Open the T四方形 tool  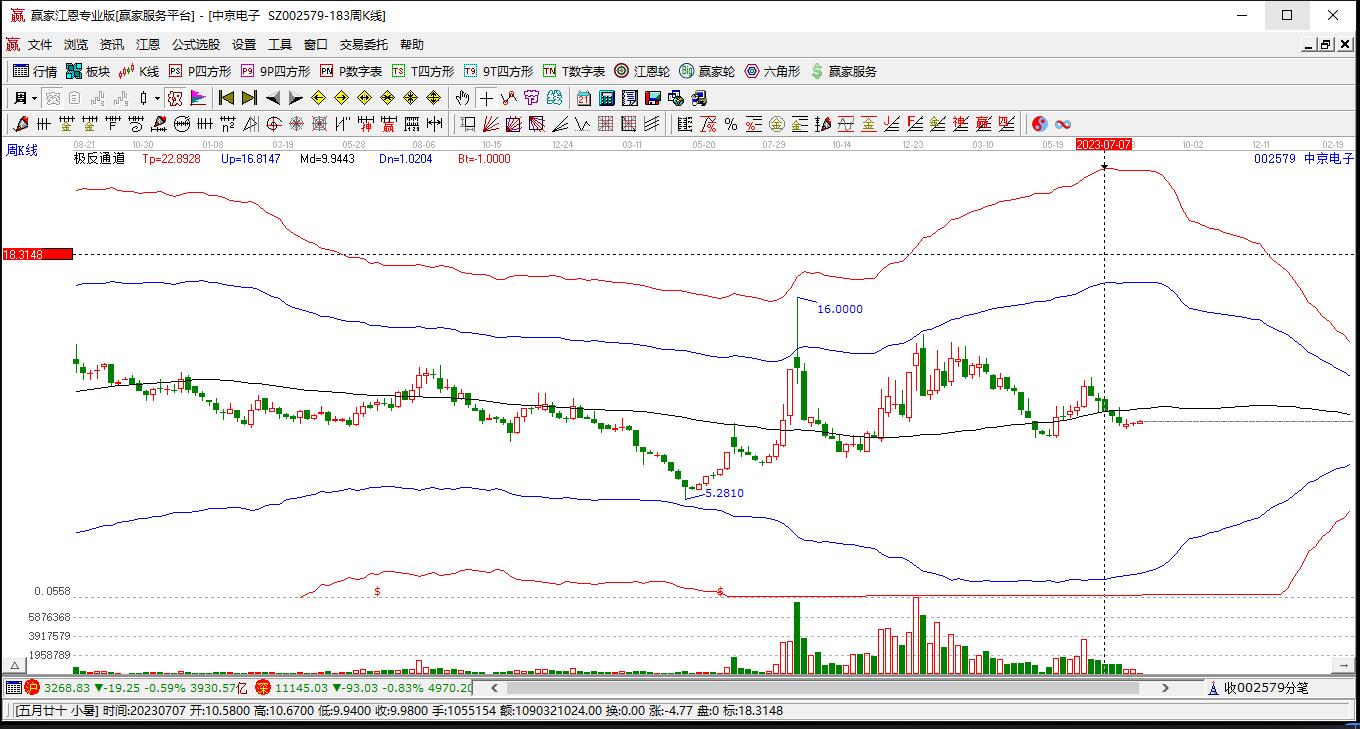click(x=423, y=71)
